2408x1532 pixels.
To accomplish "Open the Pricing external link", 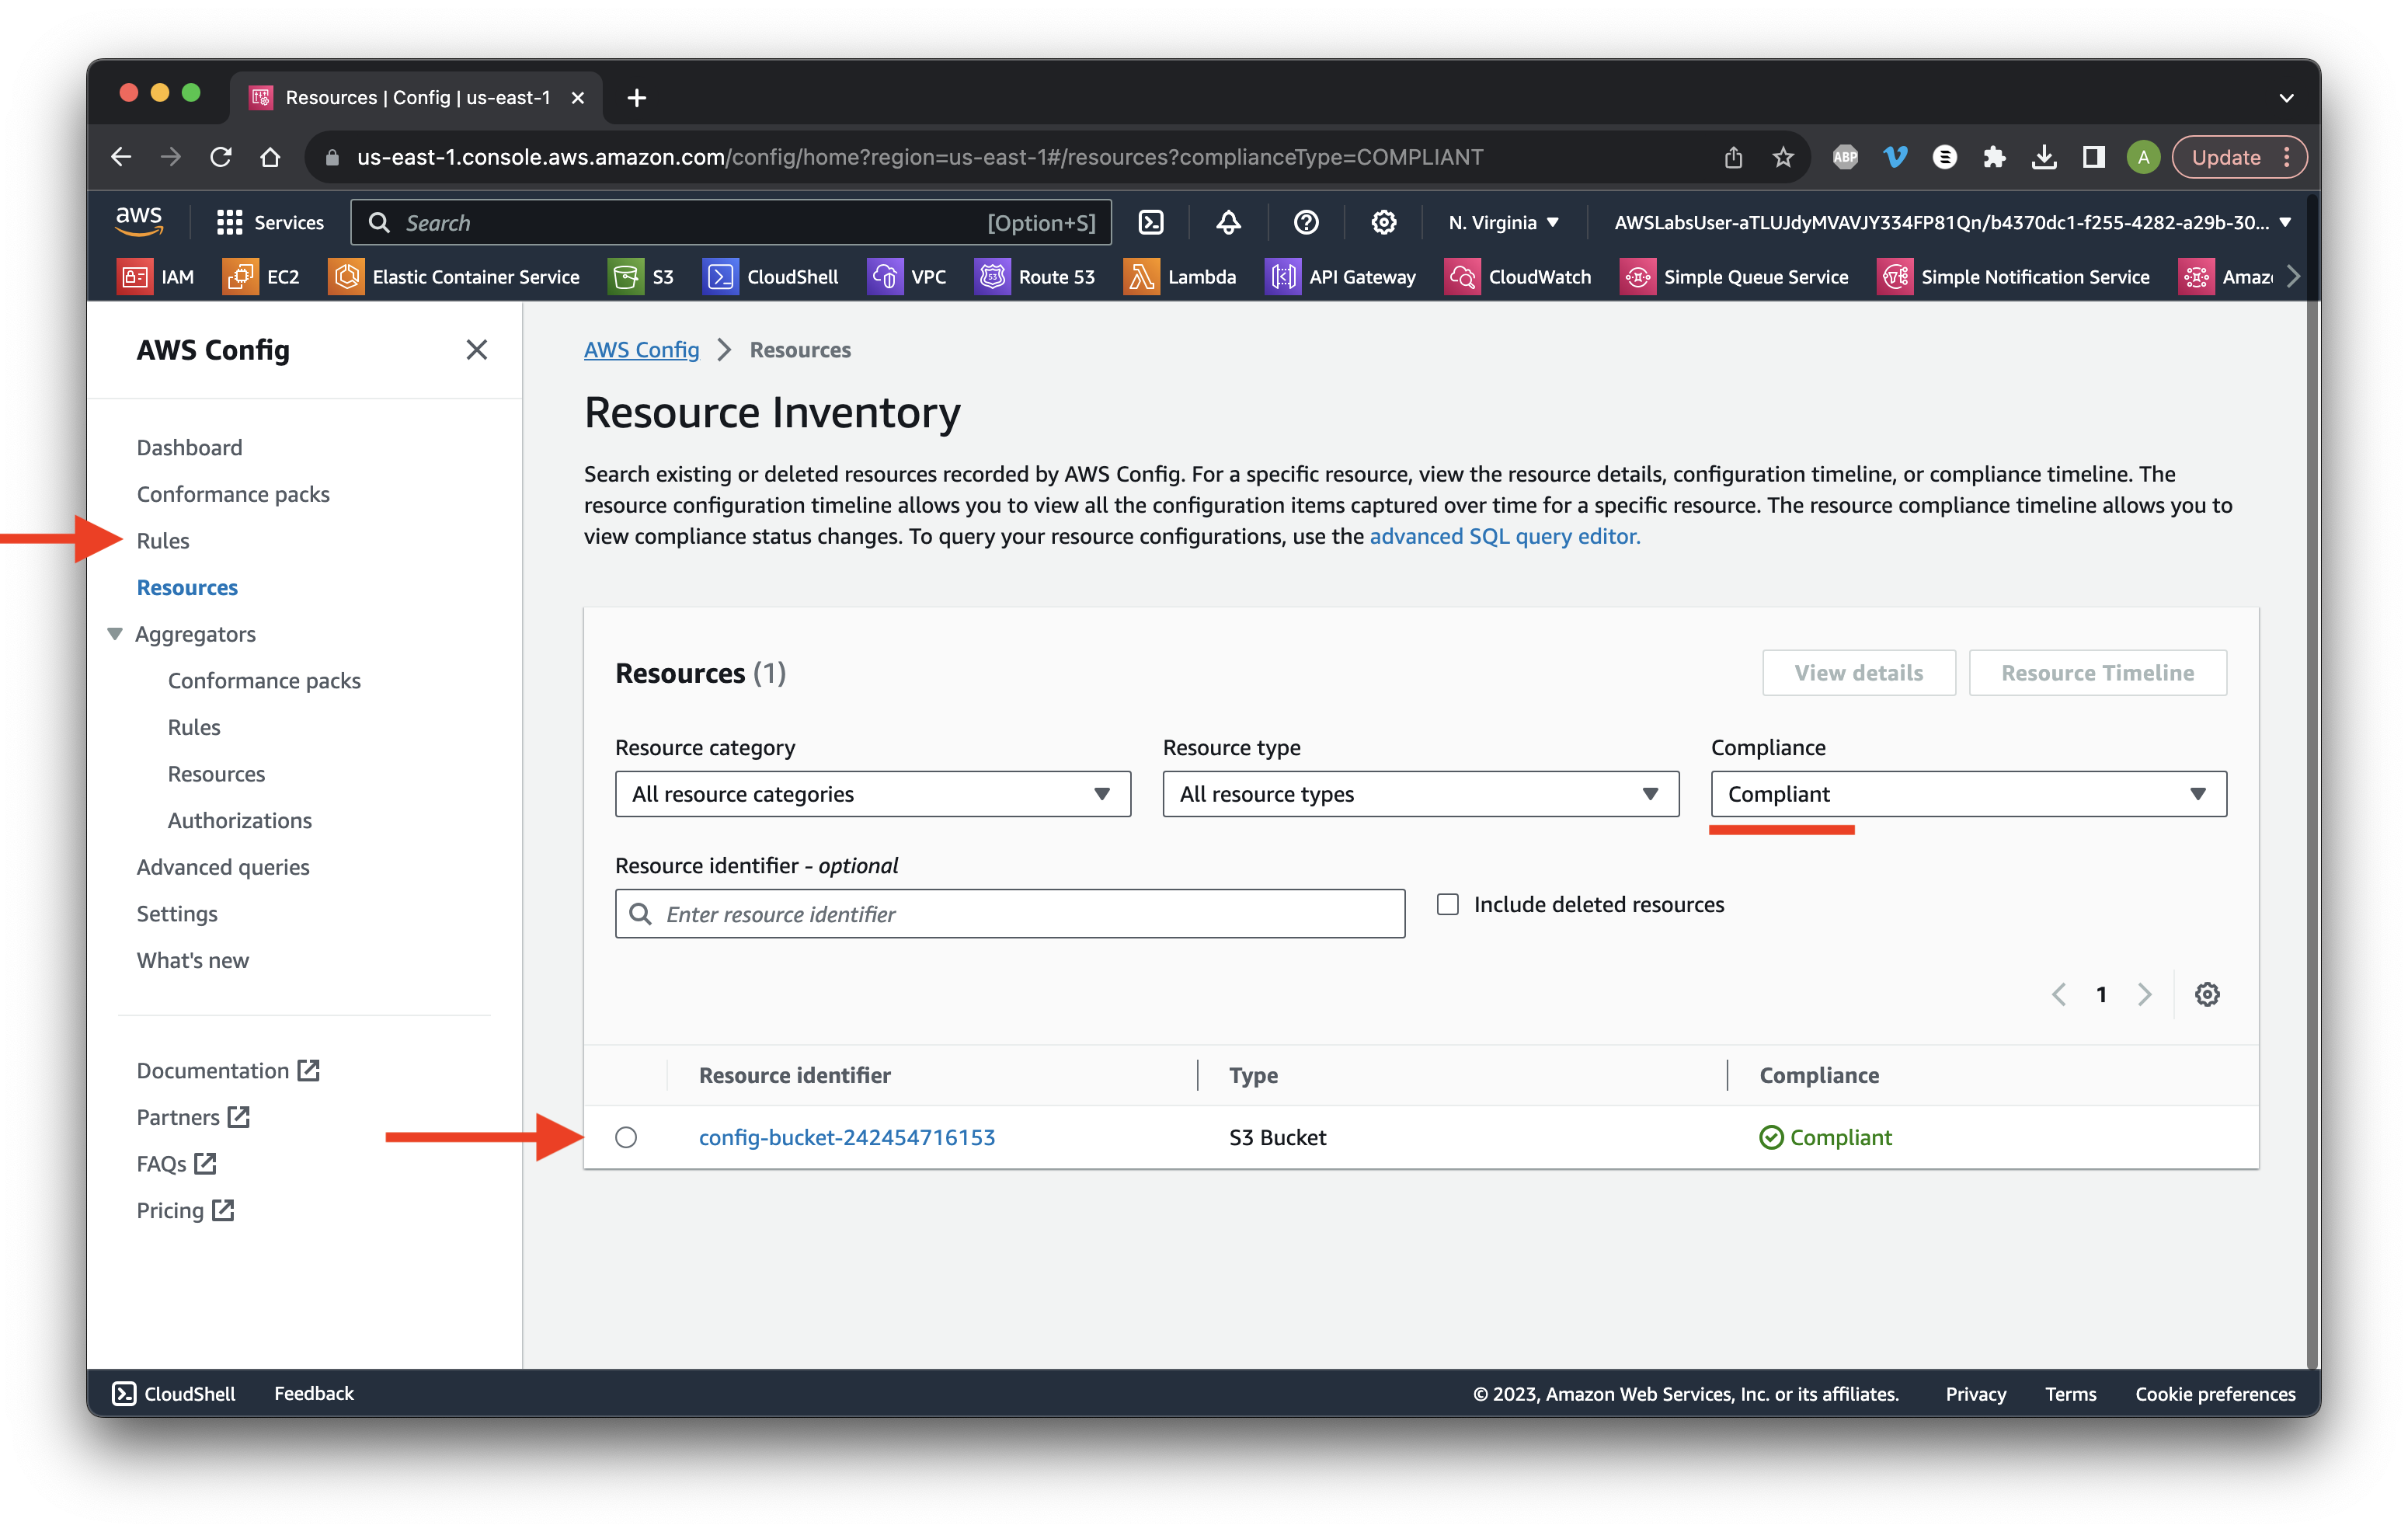I will tap(185, 1210).
